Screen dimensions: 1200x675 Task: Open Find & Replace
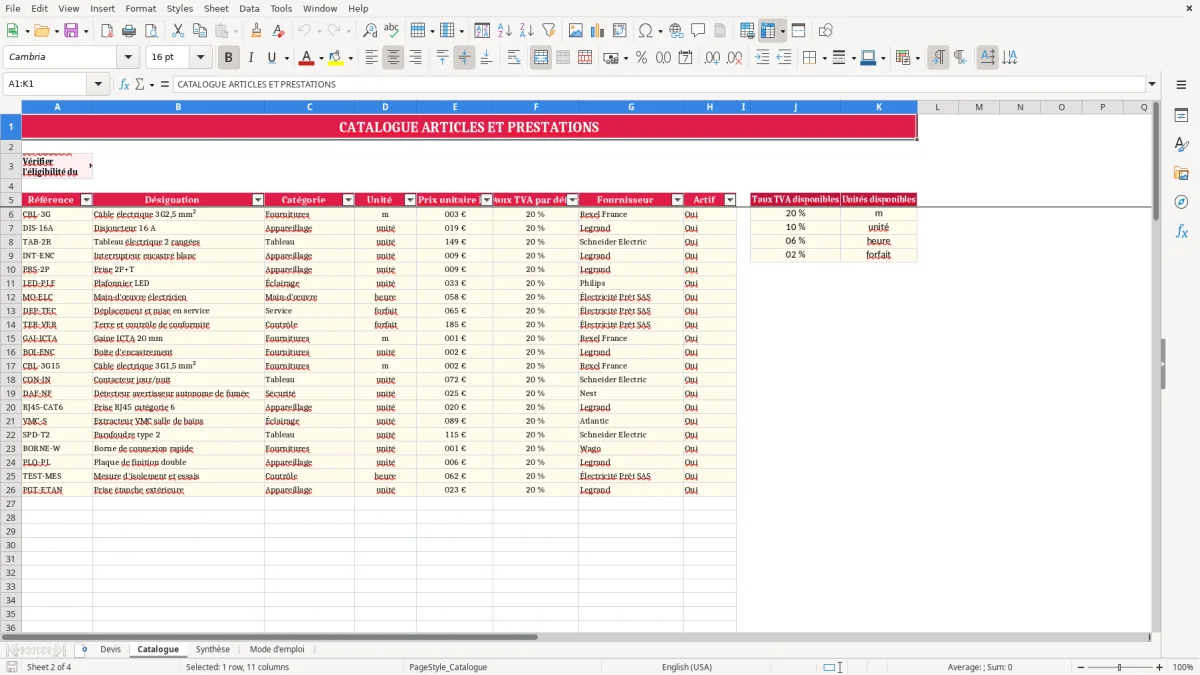(369, 31)
